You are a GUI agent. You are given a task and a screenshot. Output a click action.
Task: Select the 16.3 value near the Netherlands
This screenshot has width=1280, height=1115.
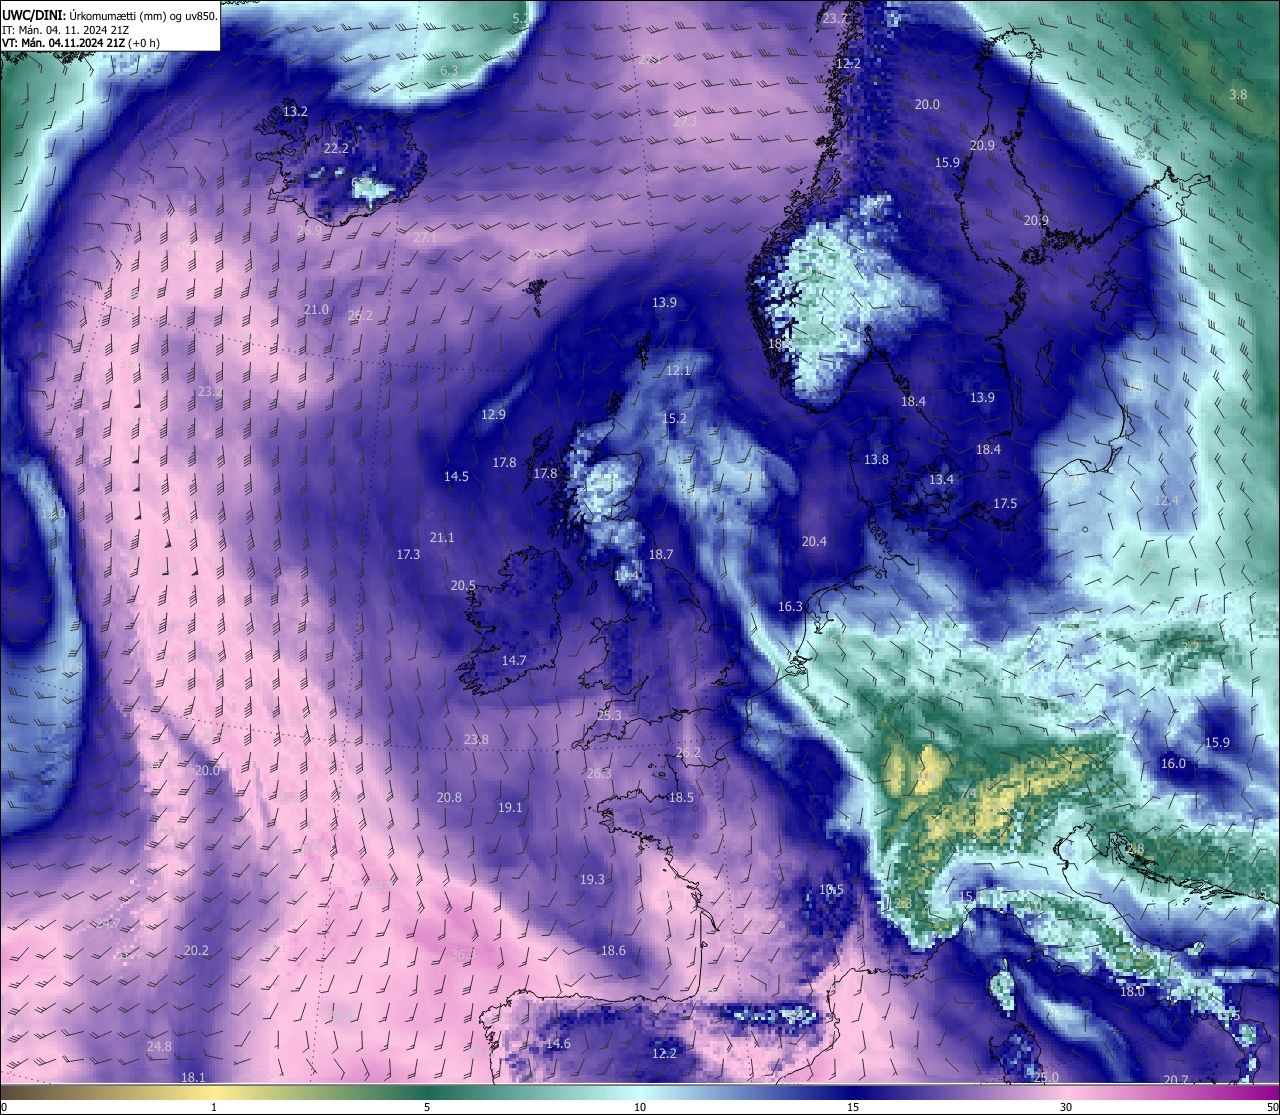coord(790,607)
